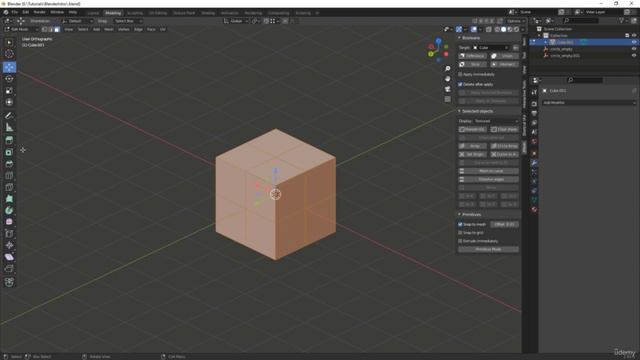
Task: Select the Rotate tool
Action: (9, 79)
